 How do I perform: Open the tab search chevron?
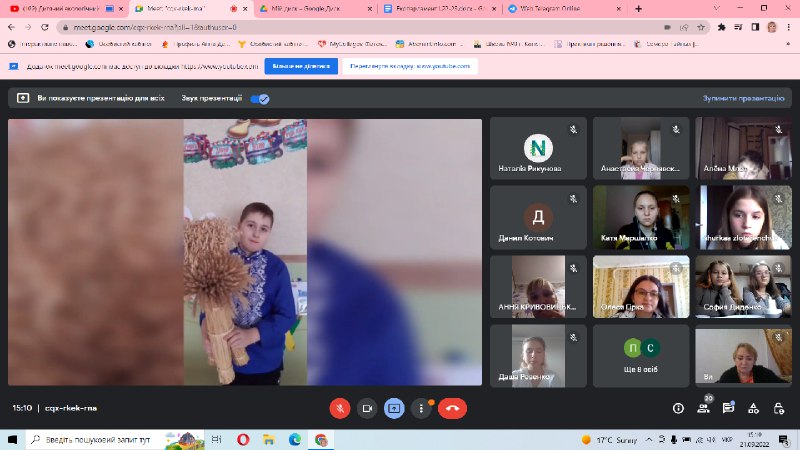(717, 9)
